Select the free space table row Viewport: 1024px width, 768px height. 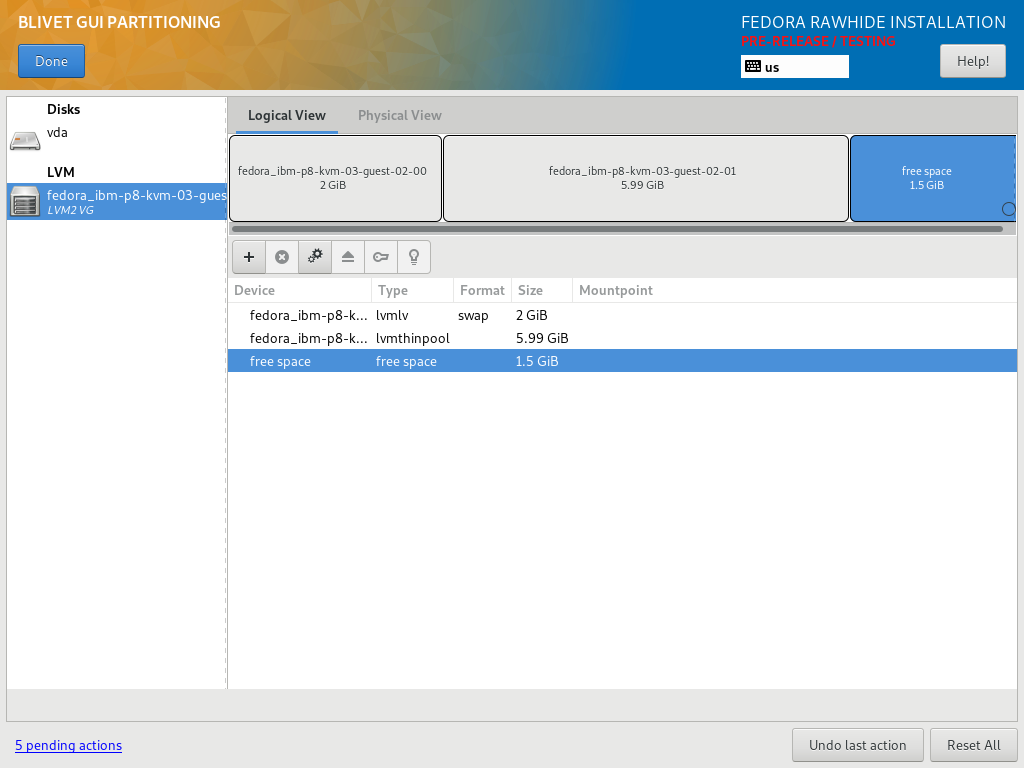pyautogui.click(x=622, y=361)
